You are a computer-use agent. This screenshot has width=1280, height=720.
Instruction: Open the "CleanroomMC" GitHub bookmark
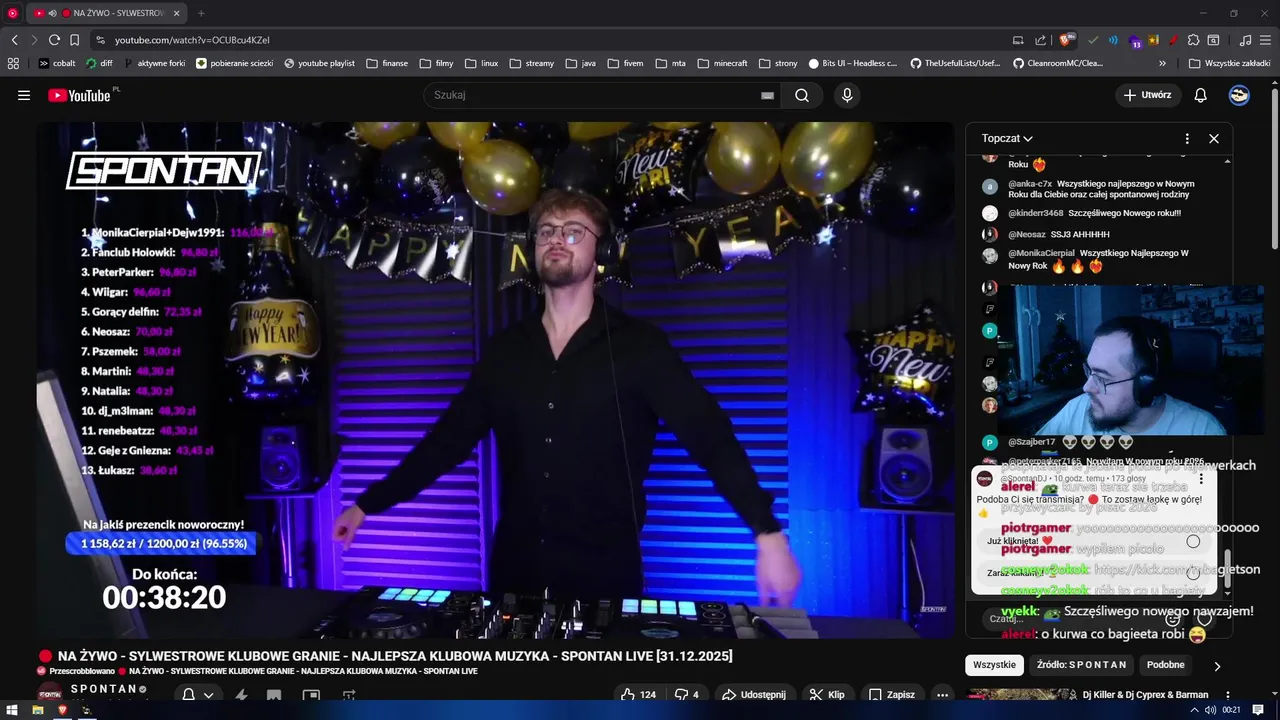[x=1058, y=63]
